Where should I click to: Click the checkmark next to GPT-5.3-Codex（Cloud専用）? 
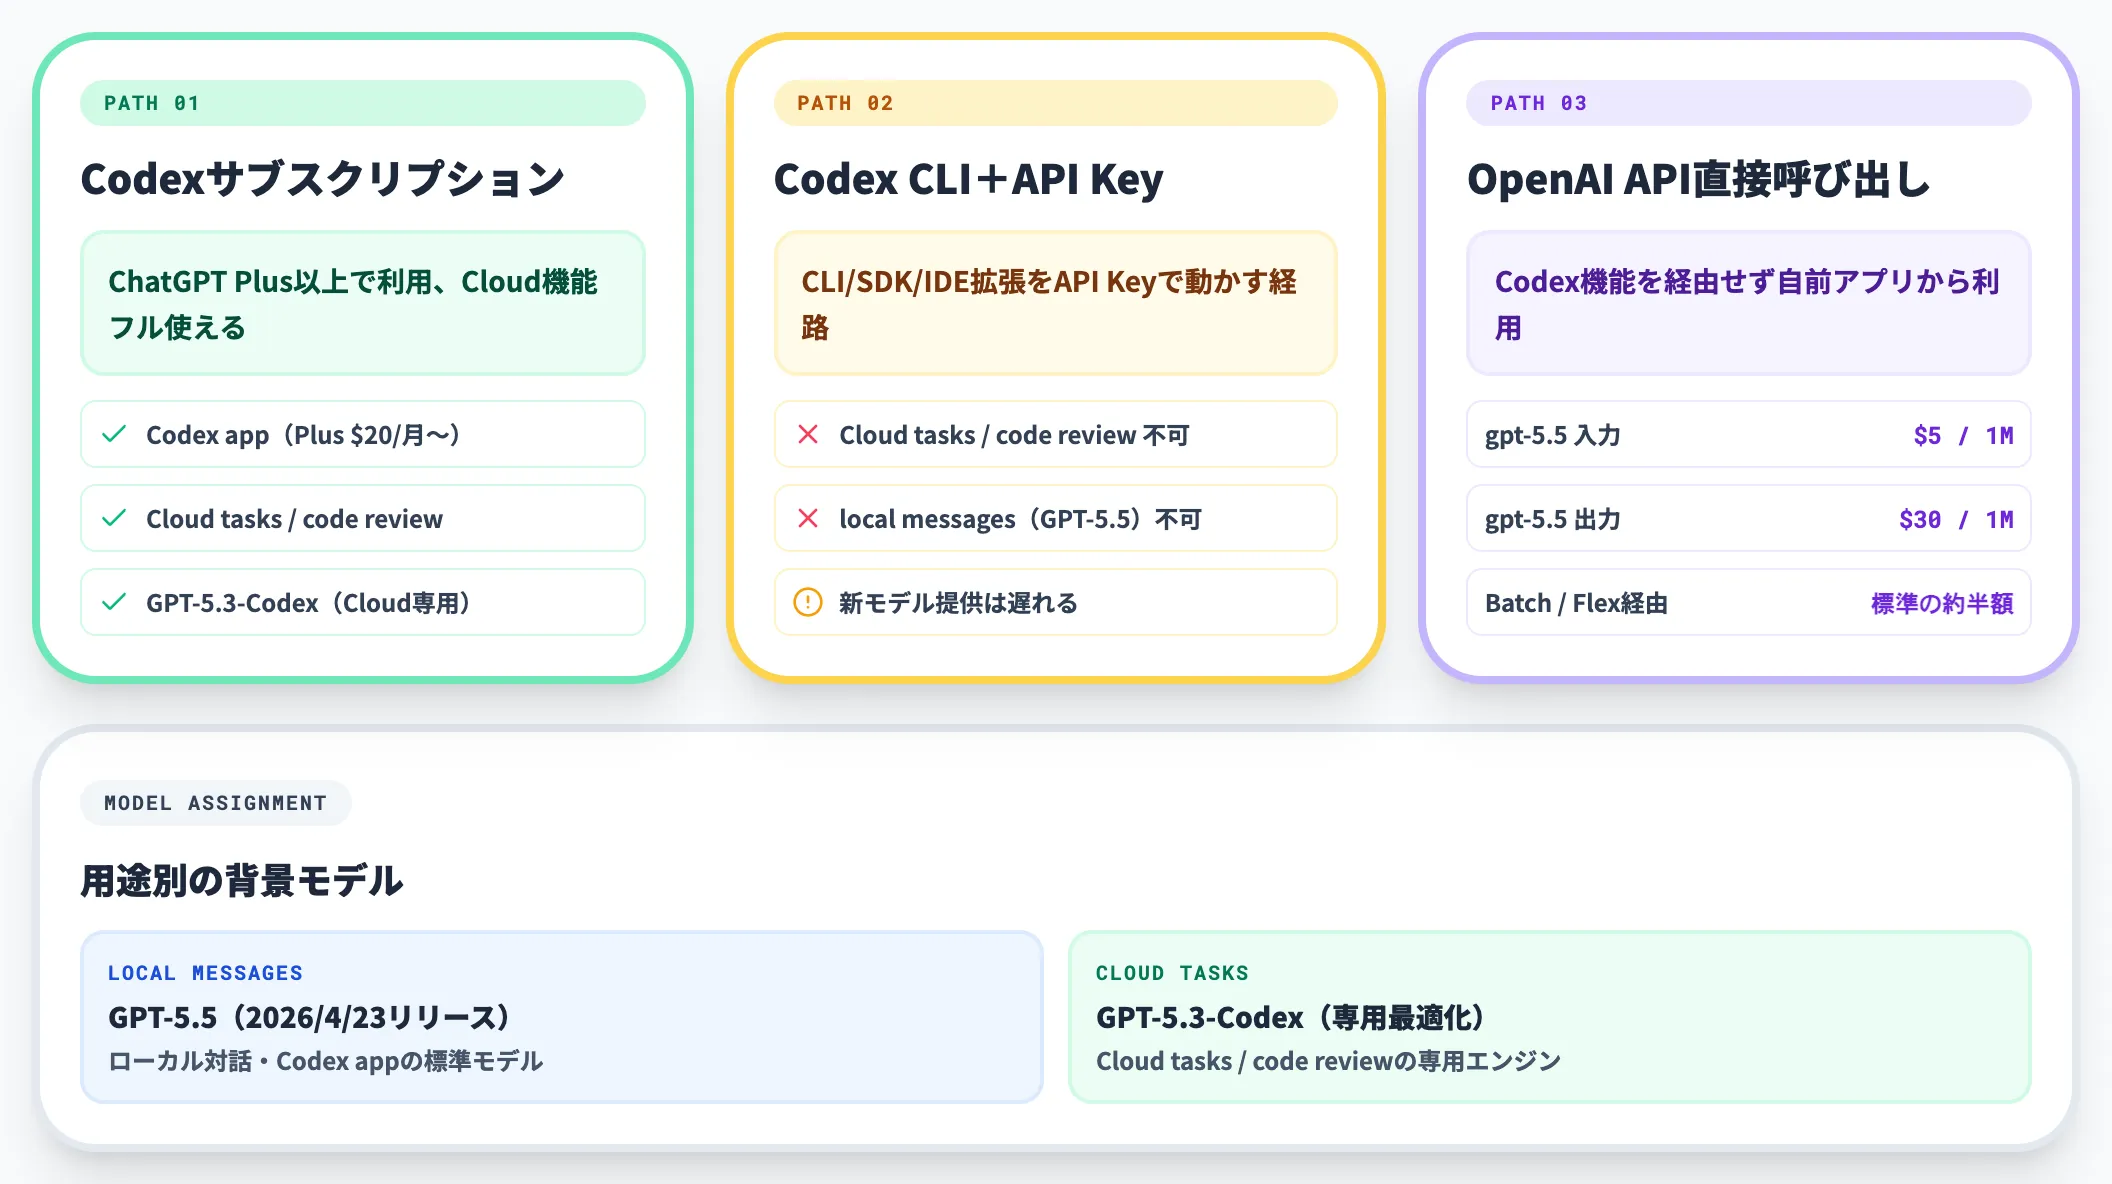[x=114, y=602]
